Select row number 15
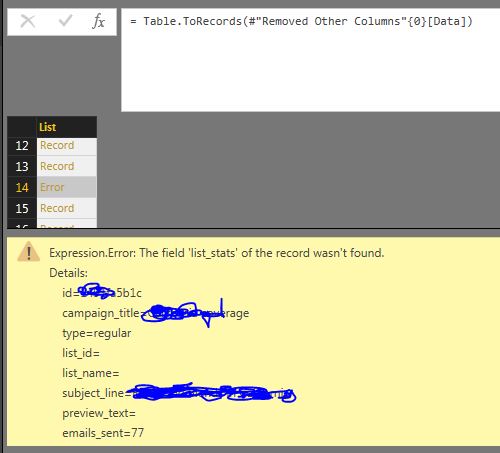Screen dimensions: 500x453 pos(22,208)
